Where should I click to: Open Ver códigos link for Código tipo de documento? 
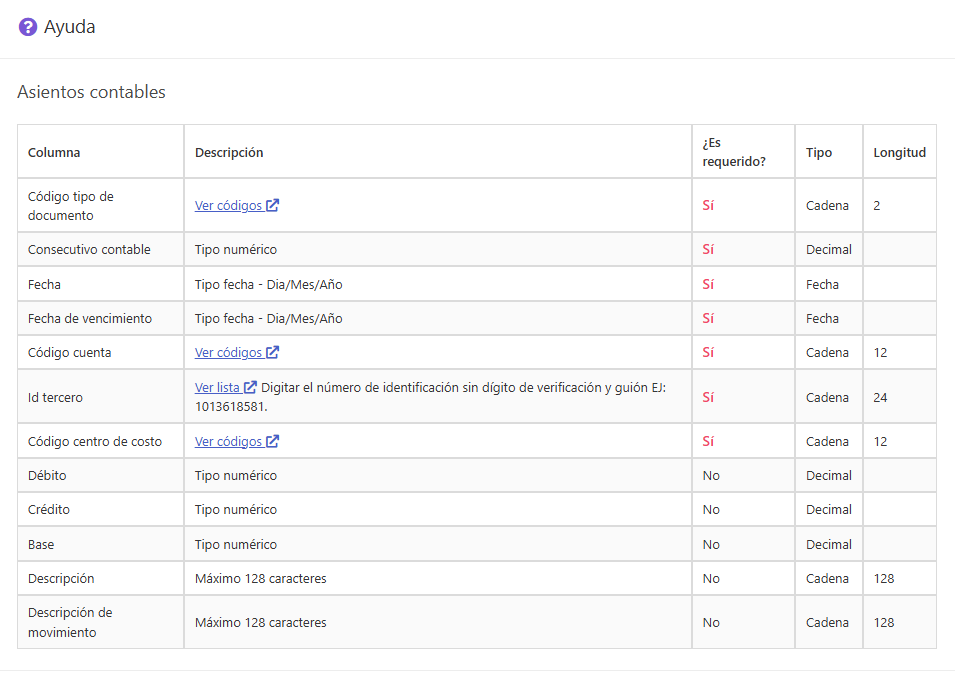(x=228, y=206)
